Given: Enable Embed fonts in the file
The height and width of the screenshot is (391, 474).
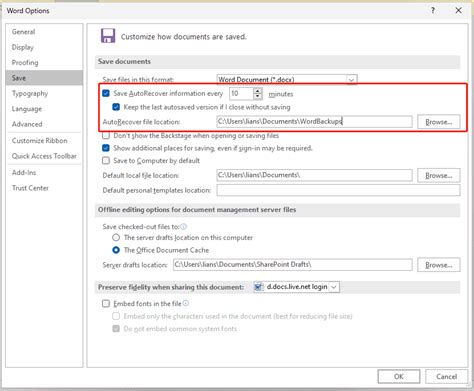Looking at the screenshot, I should coord(106,304).
